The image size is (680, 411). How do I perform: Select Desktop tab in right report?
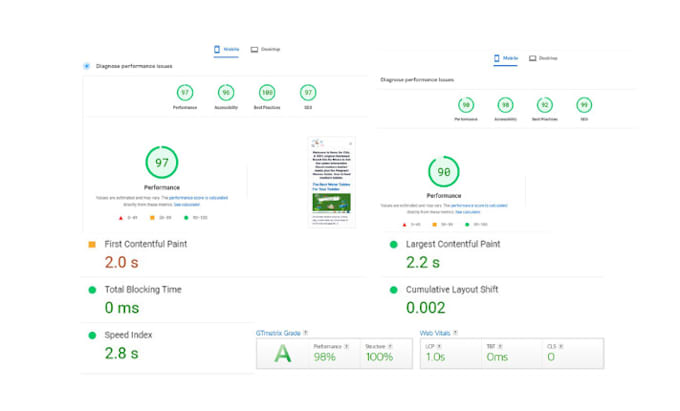point(543,58)
